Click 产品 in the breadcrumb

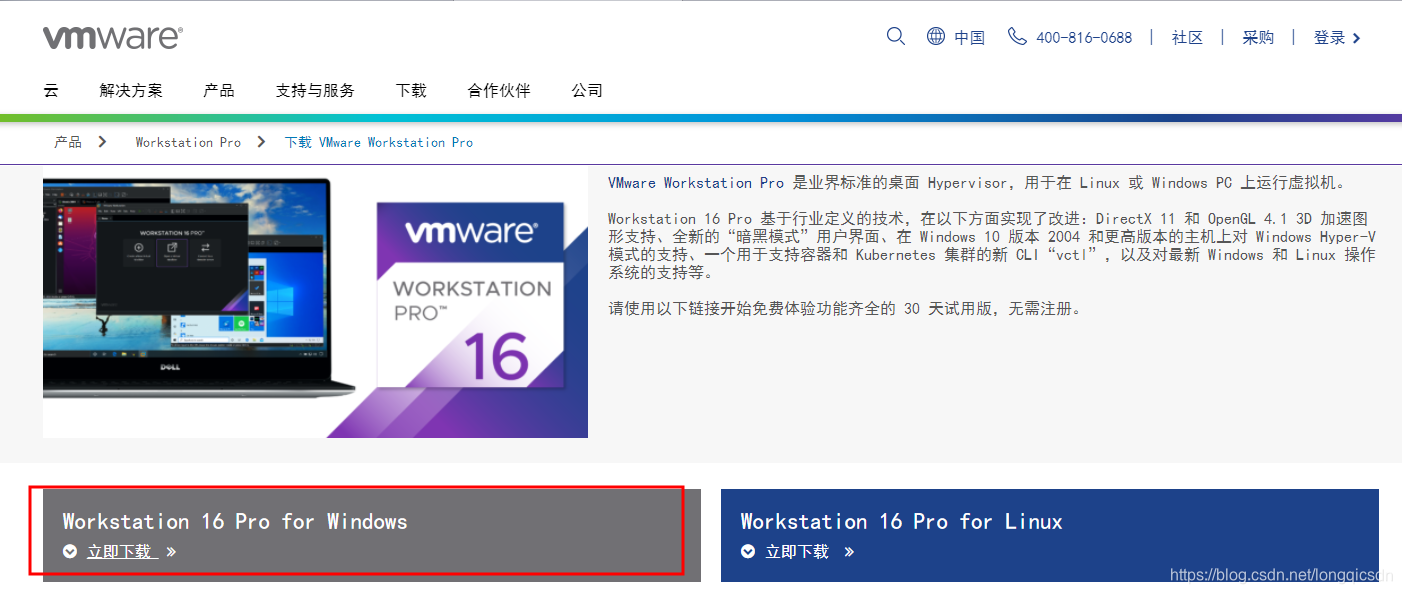[x=68, y=142]
